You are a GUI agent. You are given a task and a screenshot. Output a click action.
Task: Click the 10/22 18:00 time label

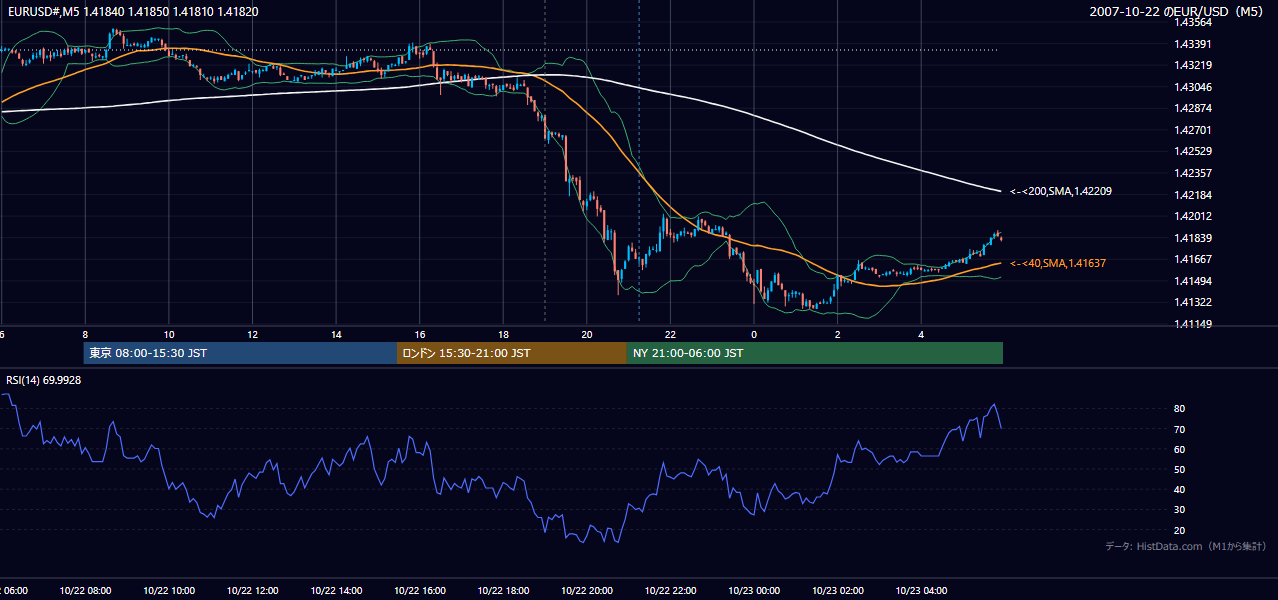(x=503, y=591)
